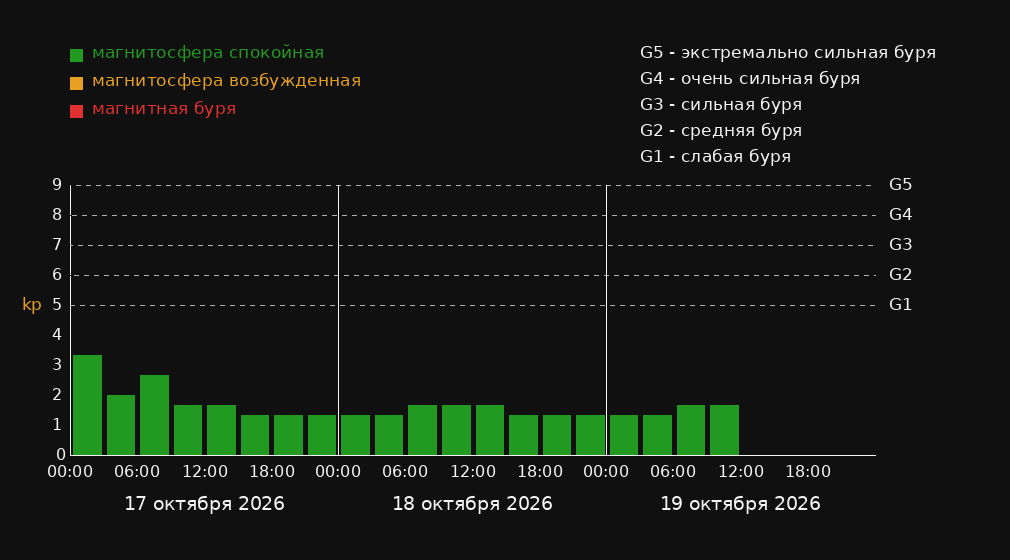
Task: Click the 18:00 time label for 19 октября
Action: click(808, 472)
